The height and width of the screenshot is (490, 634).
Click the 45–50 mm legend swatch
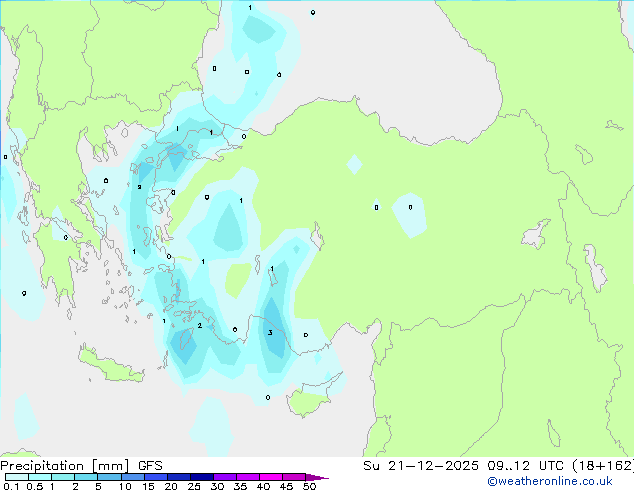click(x=294, y=477)
